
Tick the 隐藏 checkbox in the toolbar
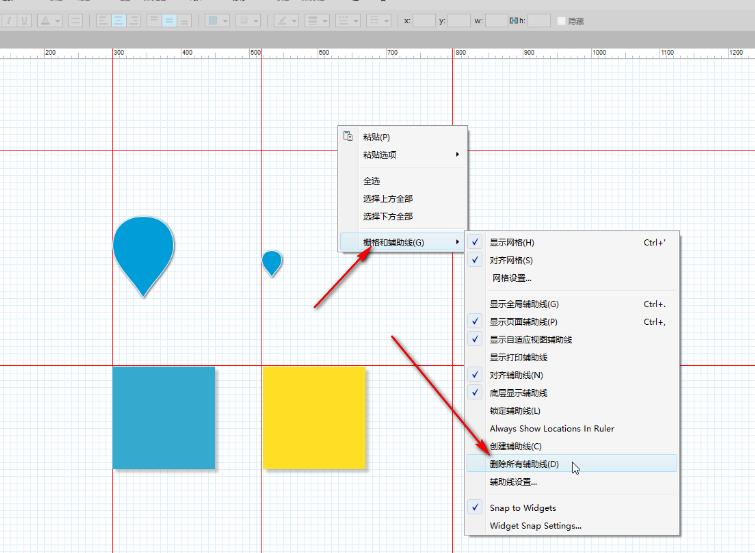pos(560,20)
